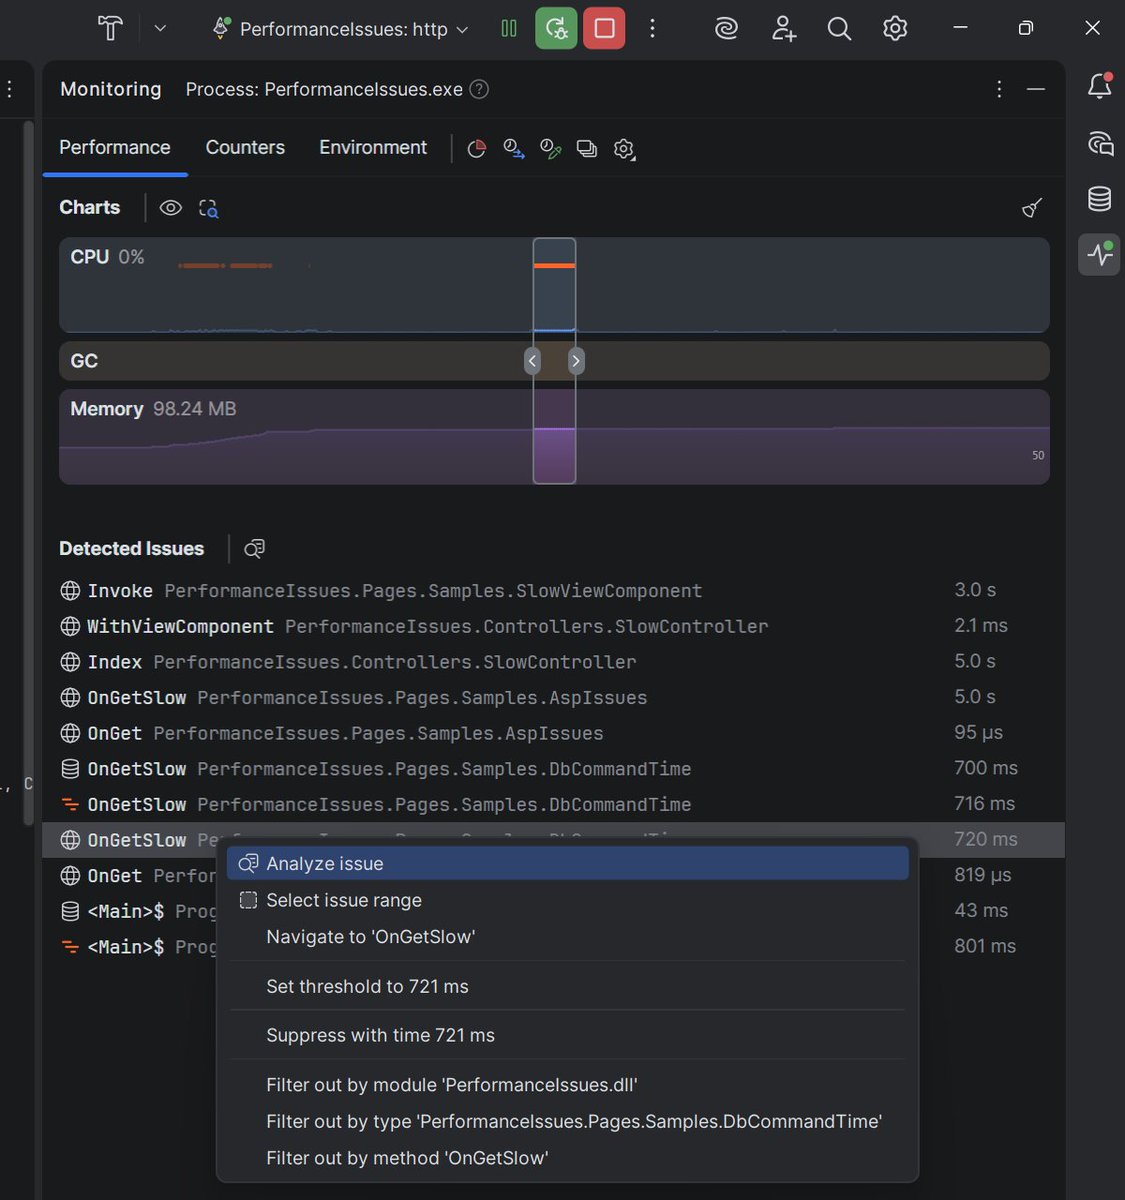The image size is (1125, 1200).
Task: Click the stacked windows icon in the Monitoring toolbar
Action: [x=587, y=149]
